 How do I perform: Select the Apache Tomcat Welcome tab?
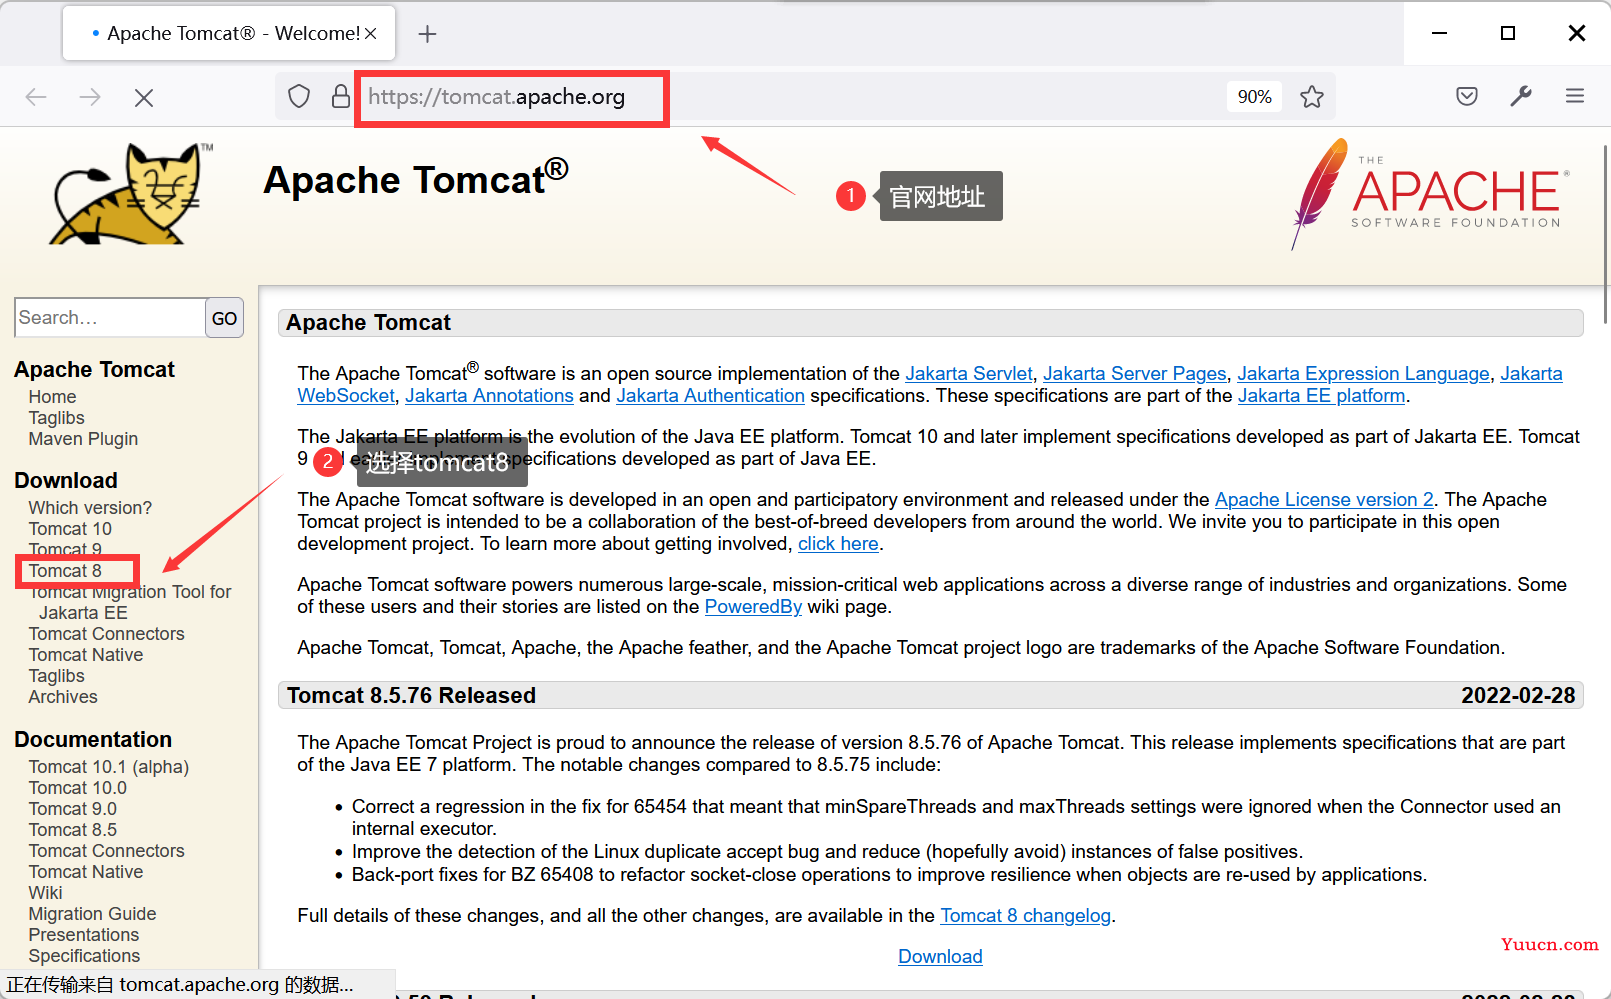229,33
